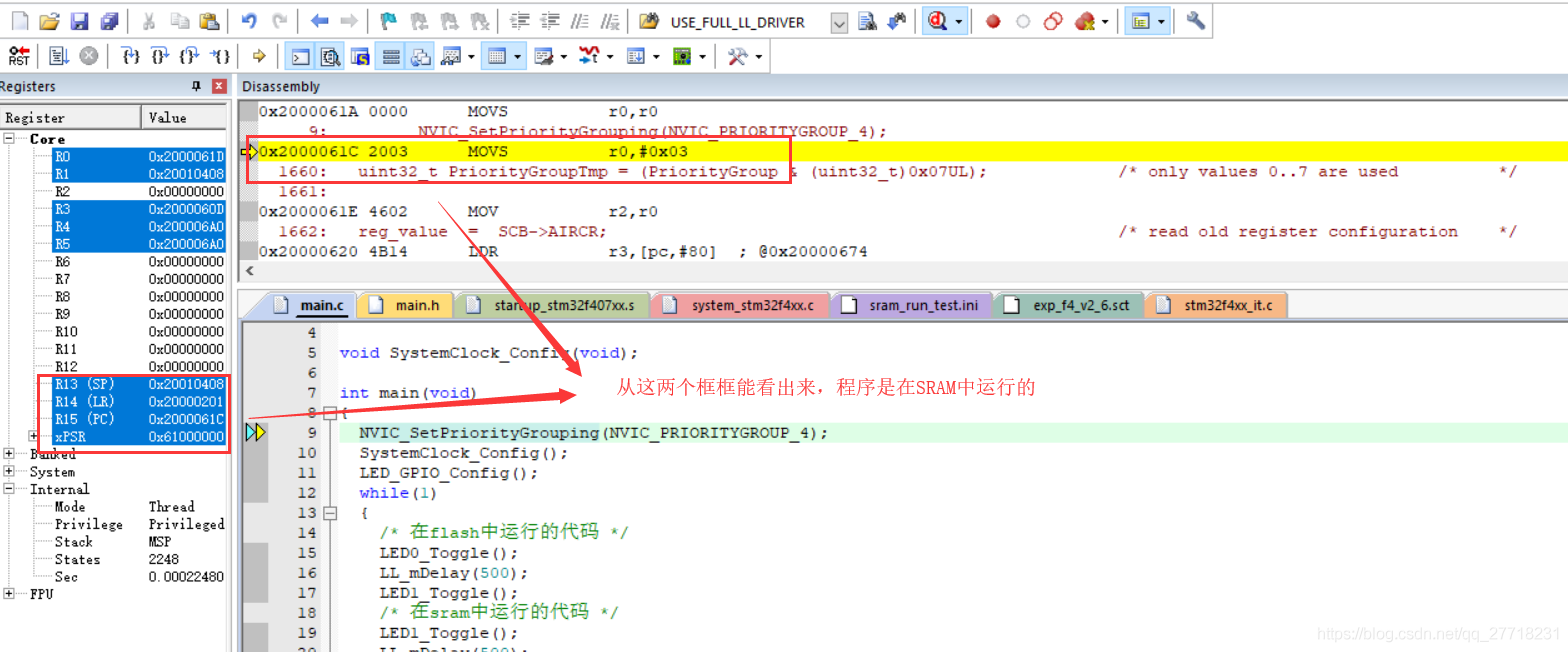This screenshot has height=652, width=1568.
Task: Select the R2 register row
Action: tap(138, 191)
